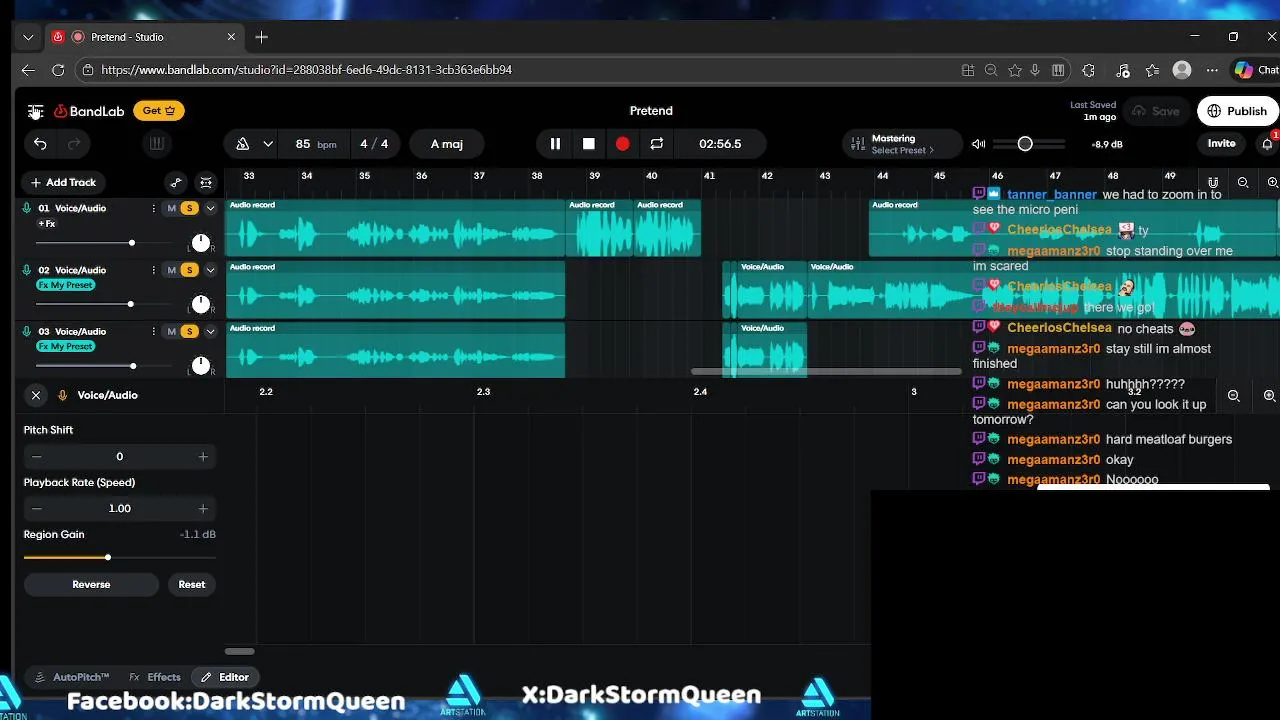Image resolution: width=1280 pixels, height=720 pixels.
Task: Click the BandLab logo
Action: click(x=89, y=111)
